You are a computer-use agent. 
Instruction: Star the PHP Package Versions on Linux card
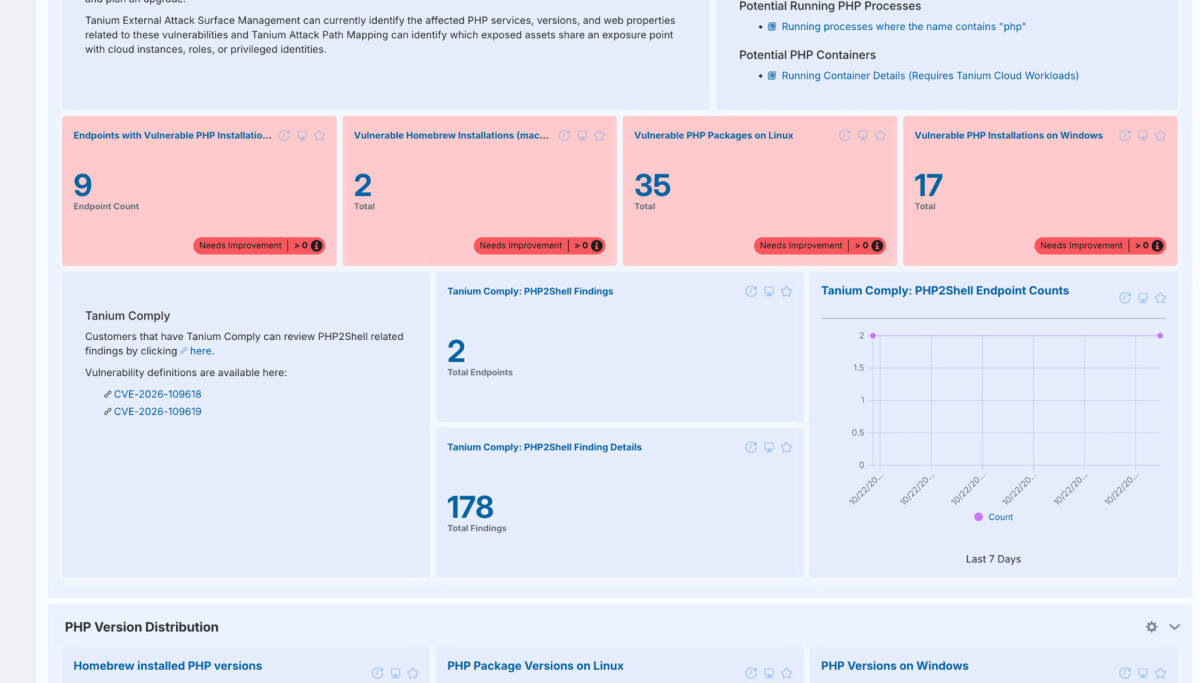(x=786, y=674)
